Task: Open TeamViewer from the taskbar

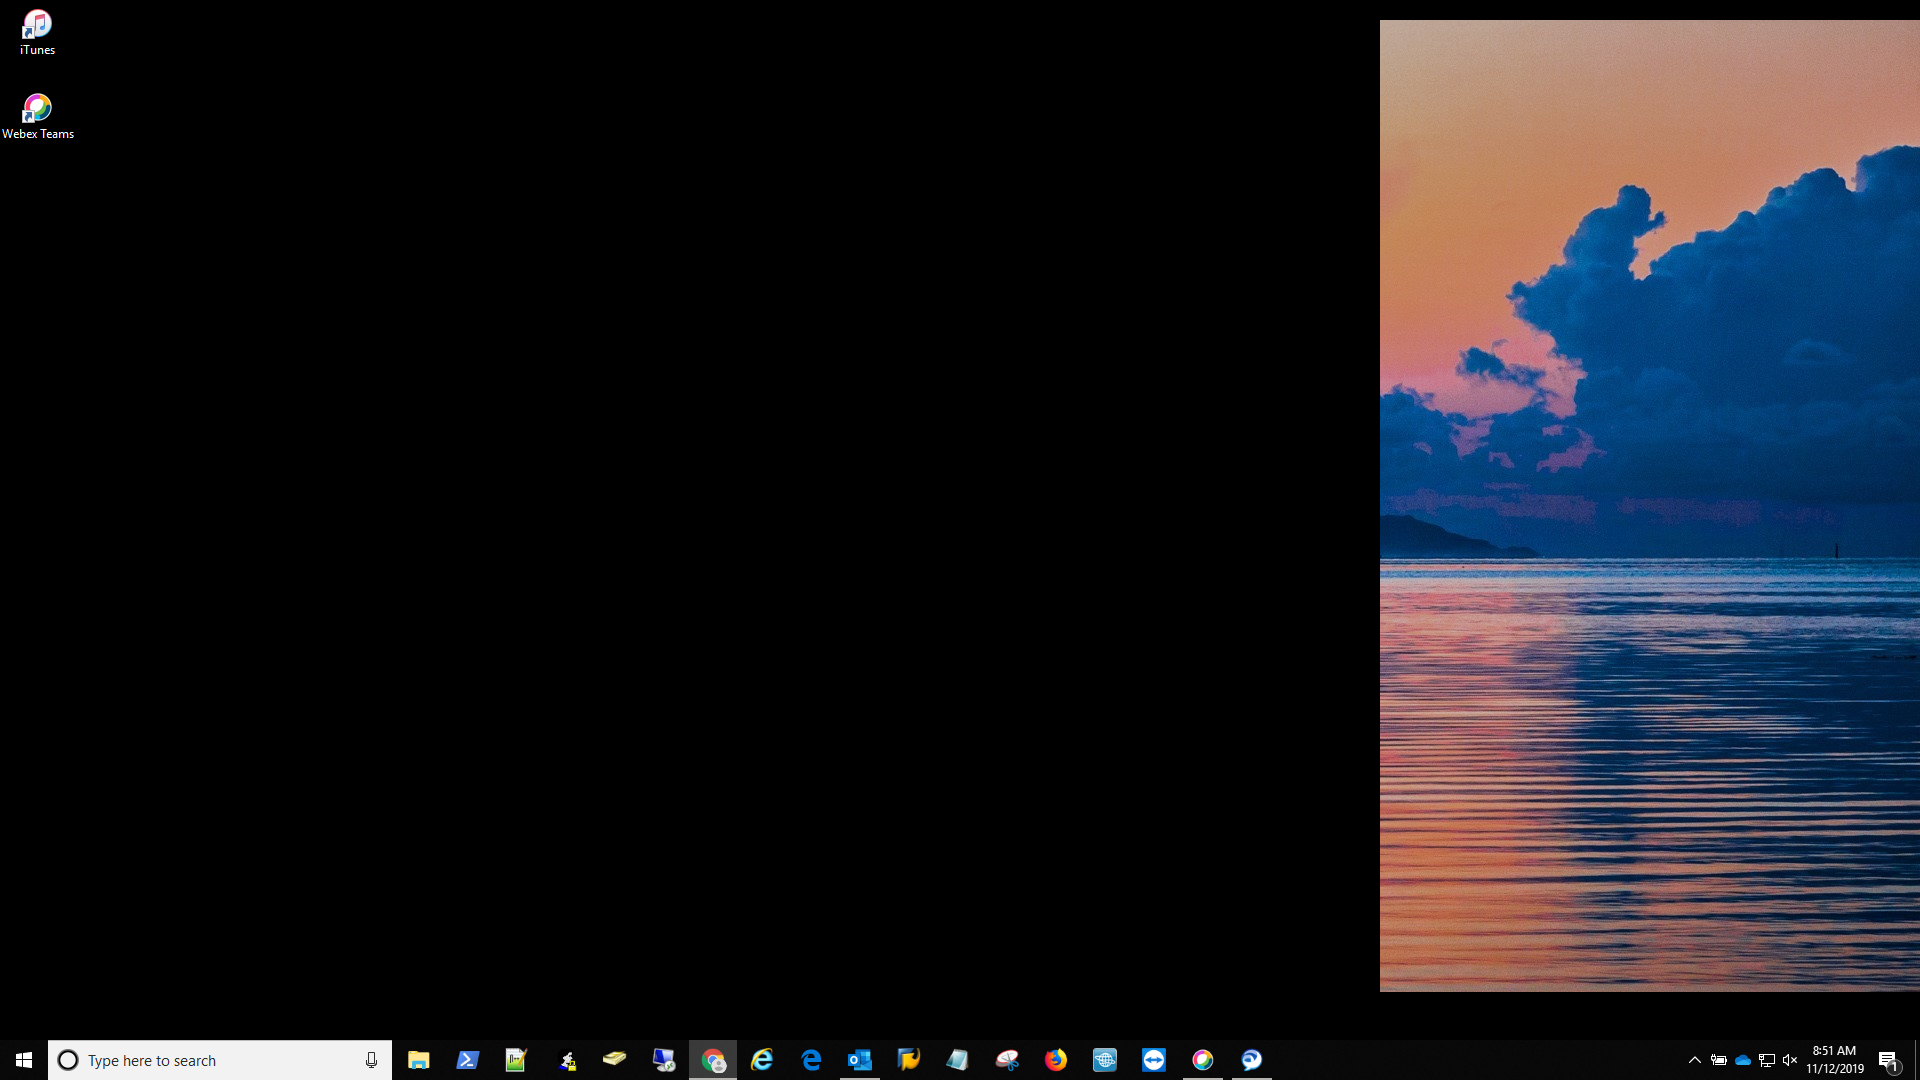Action: [1155, 1059]
